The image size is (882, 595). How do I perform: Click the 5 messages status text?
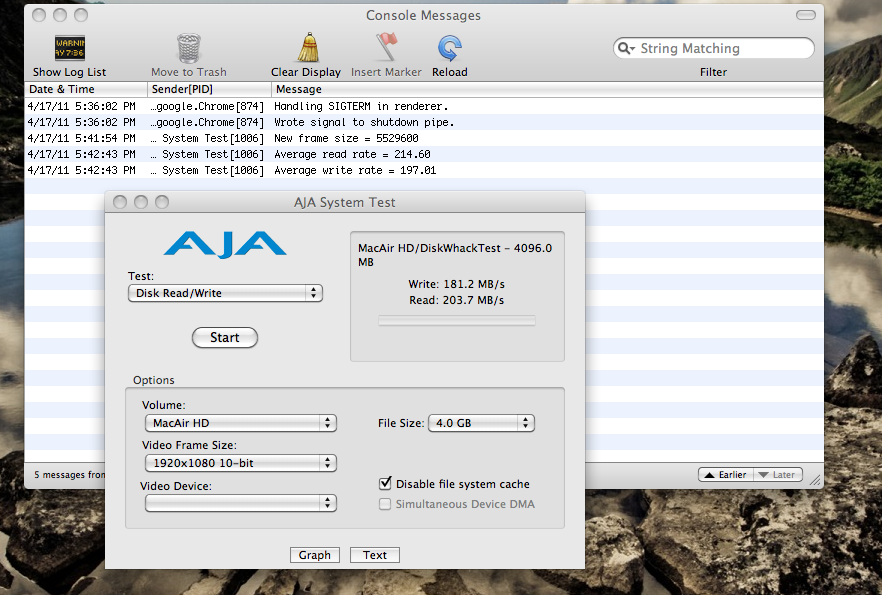pos(69,475)
